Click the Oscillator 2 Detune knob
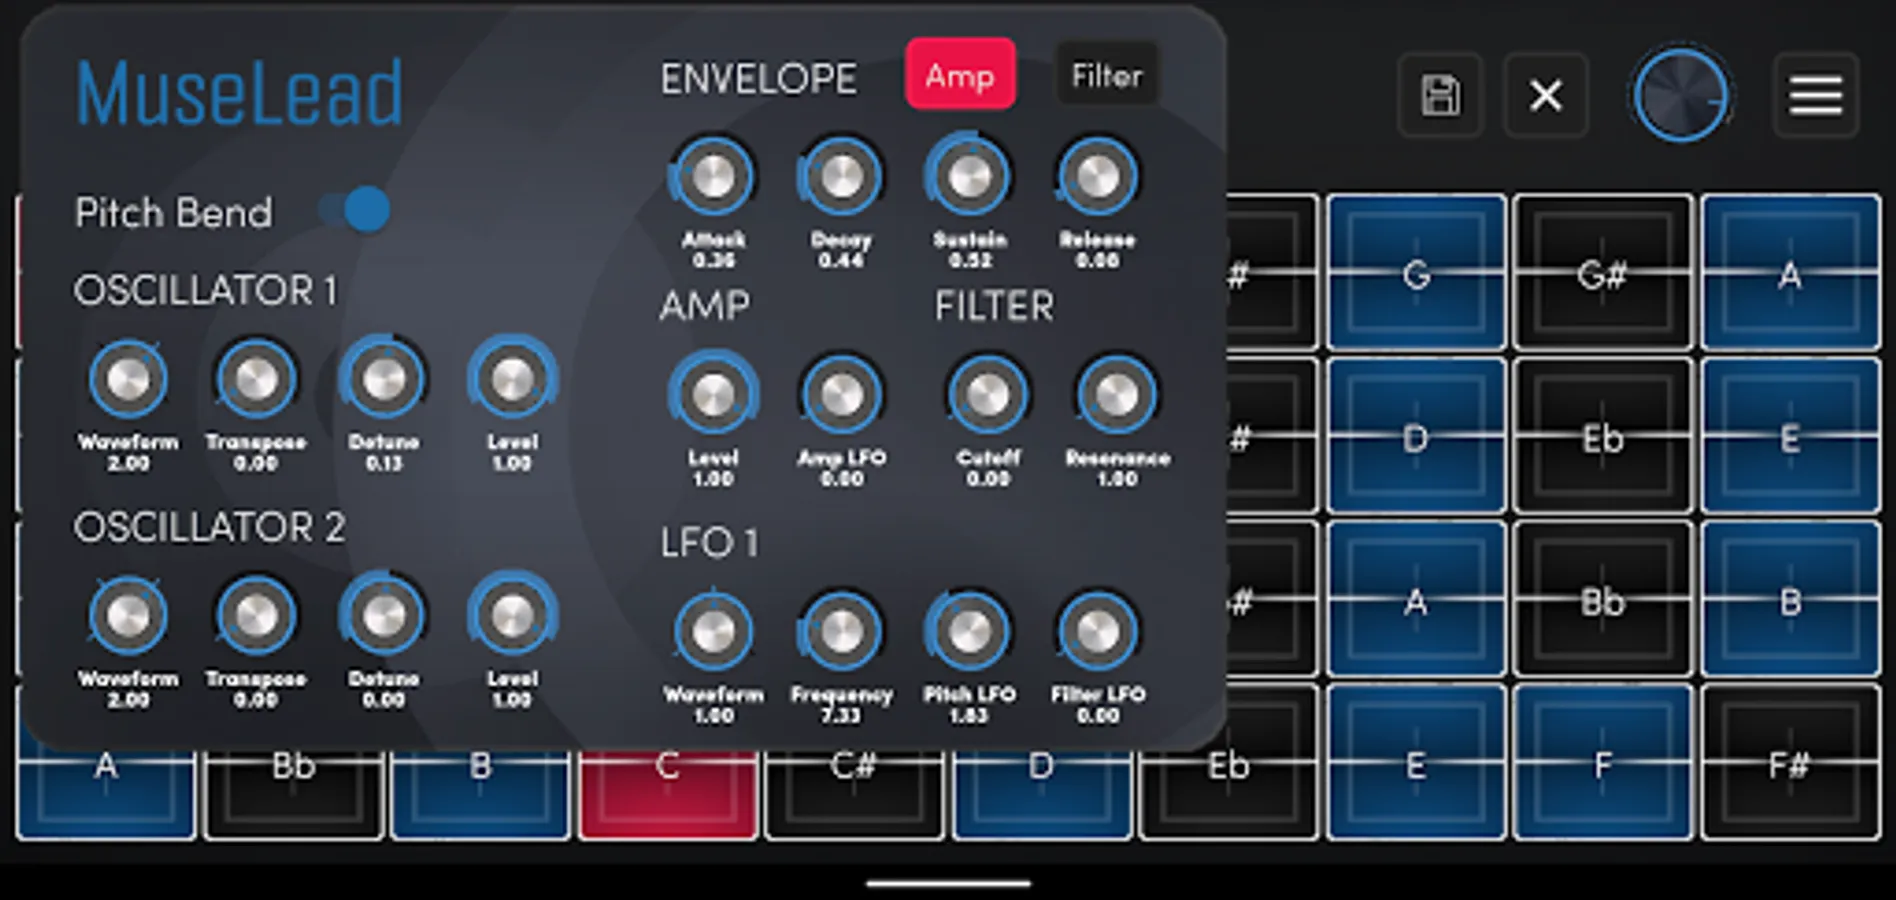The image size is (1896, 900). [x=384, y=616]
